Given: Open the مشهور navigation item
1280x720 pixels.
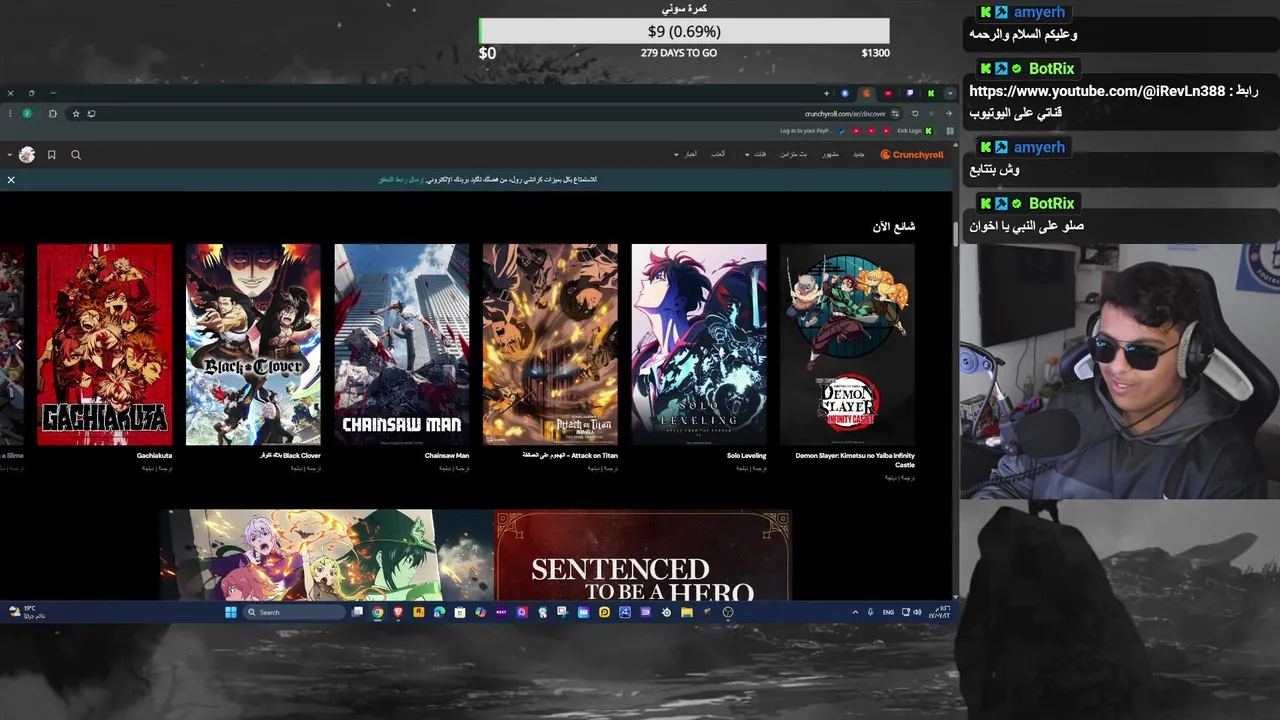Looking at the screenshot, I should coord(830,155).
